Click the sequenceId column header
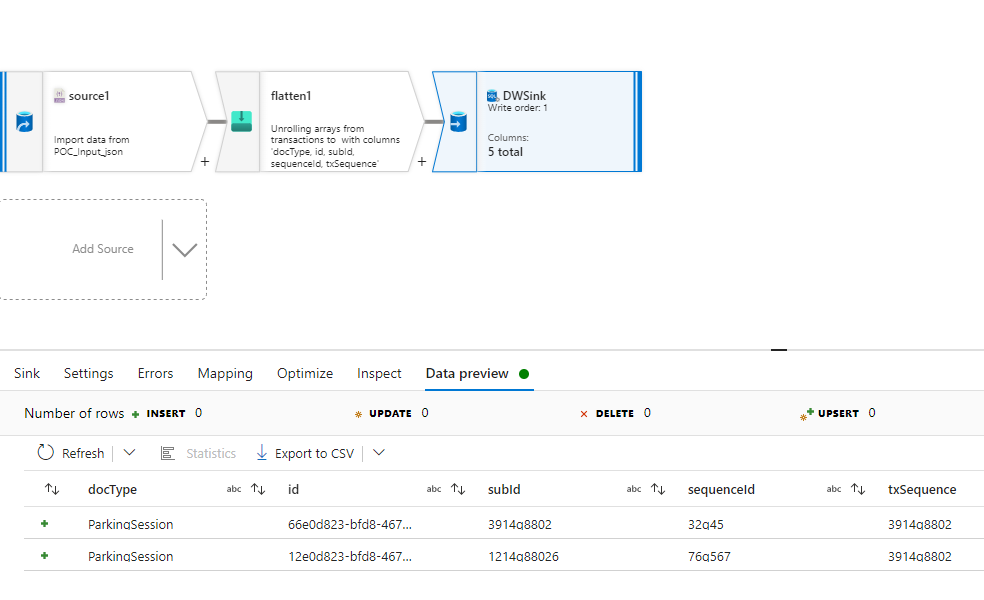 721,490
